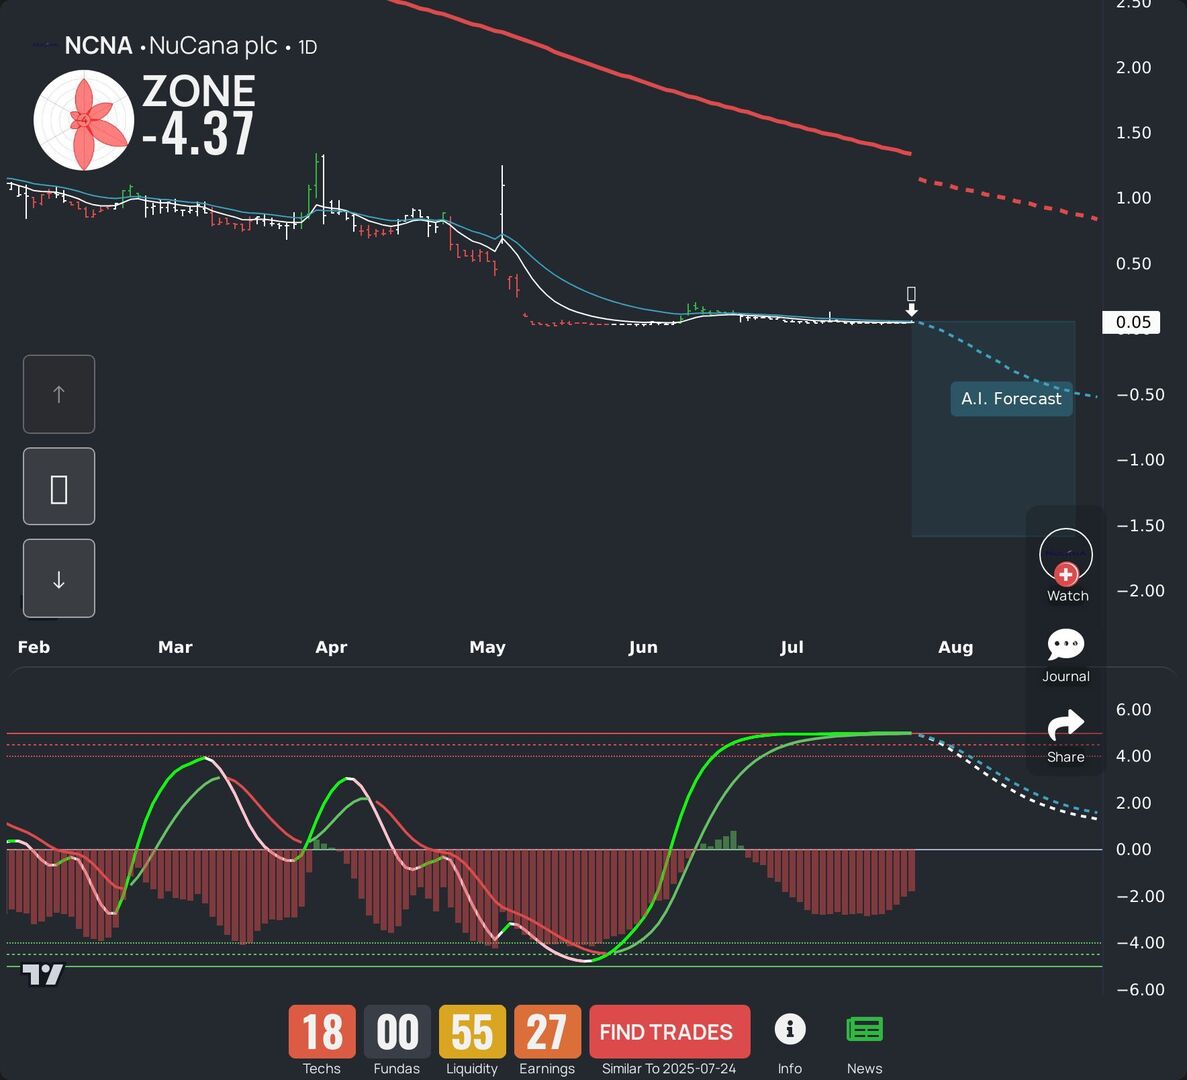Screen dimensions: 1187x1080
Task: Click the Apr label on time axis
Action: pos(331,647)
